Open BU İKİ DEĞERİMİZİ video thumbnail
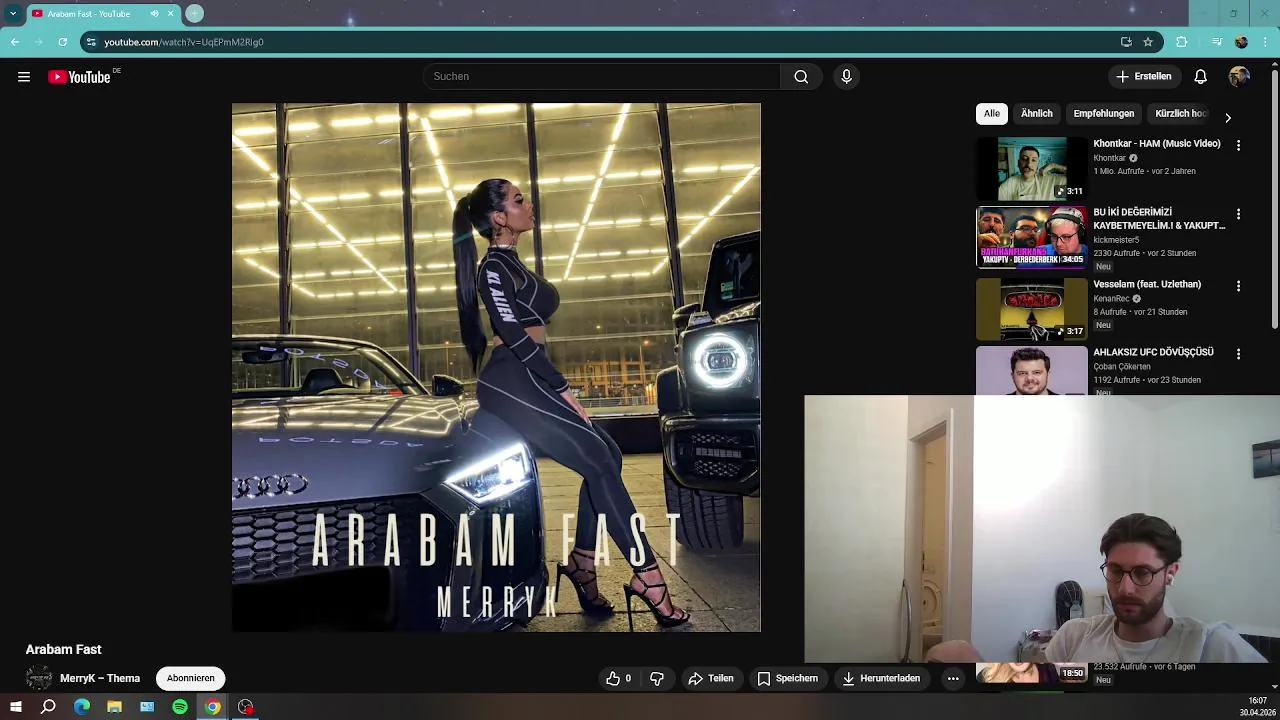This screenshot has width=1280, height=720. click(x=1031, y=237)
